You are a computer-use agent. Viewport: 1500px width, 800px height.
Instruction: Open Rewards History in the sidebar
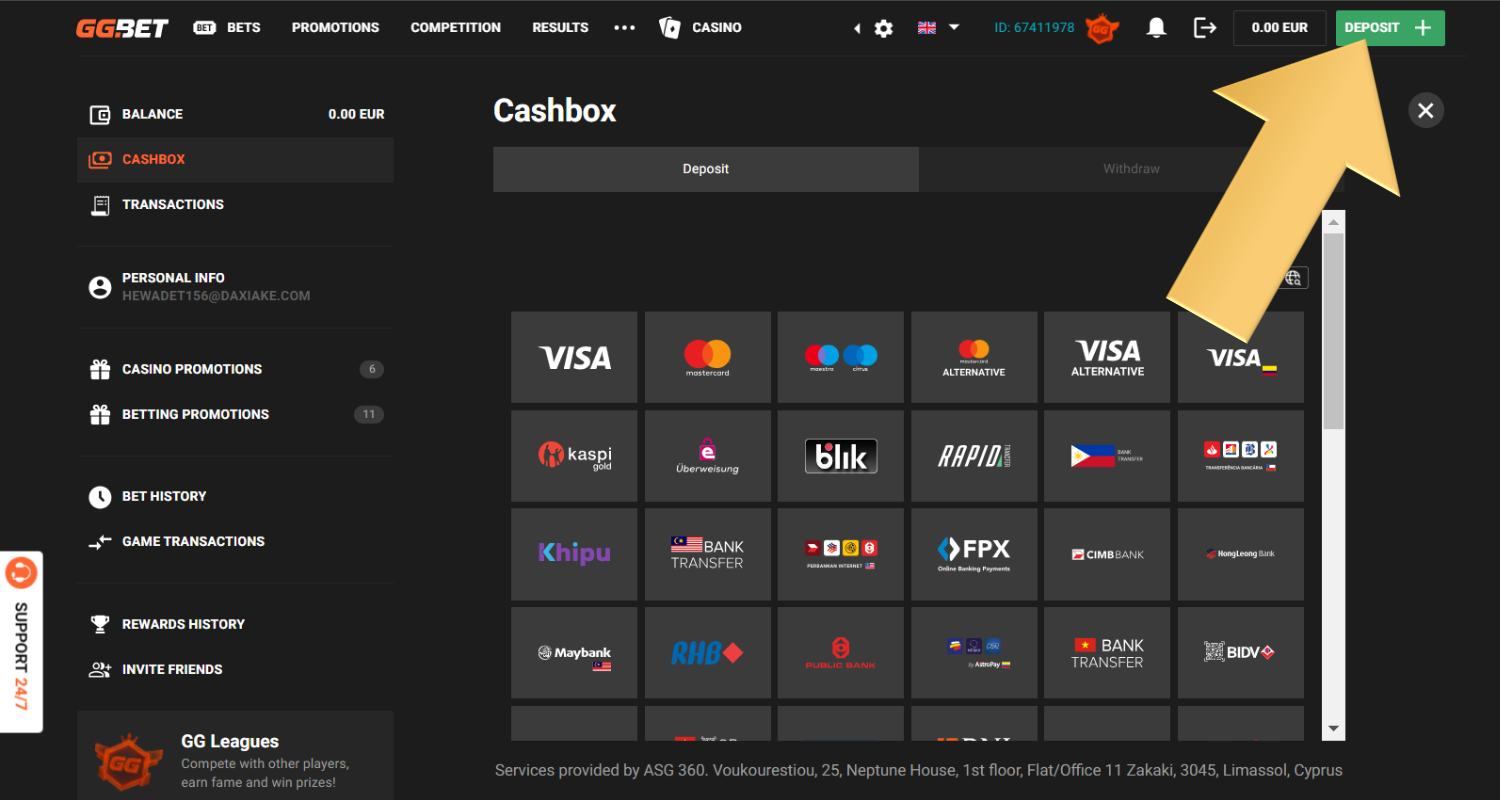click(235, 624)
